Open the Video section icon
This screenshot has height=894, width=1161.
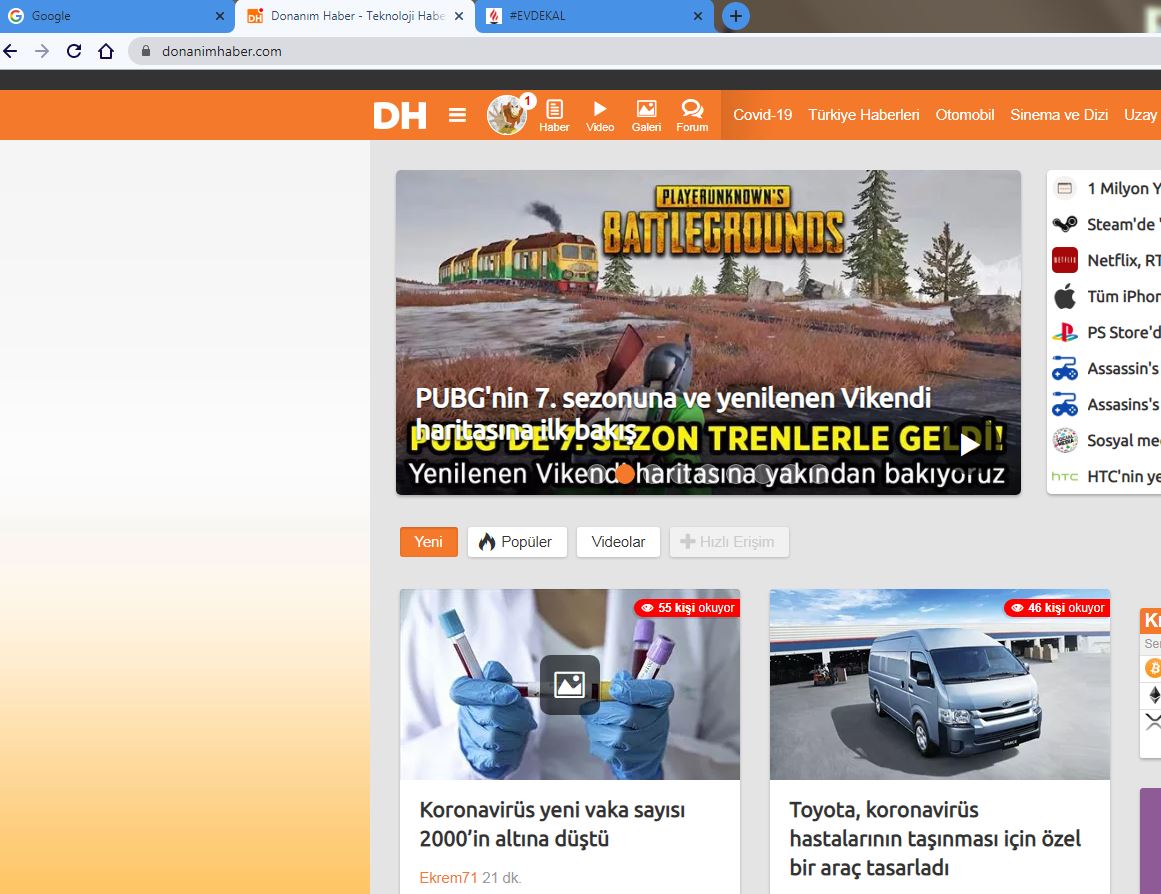(x=600, y=115)
